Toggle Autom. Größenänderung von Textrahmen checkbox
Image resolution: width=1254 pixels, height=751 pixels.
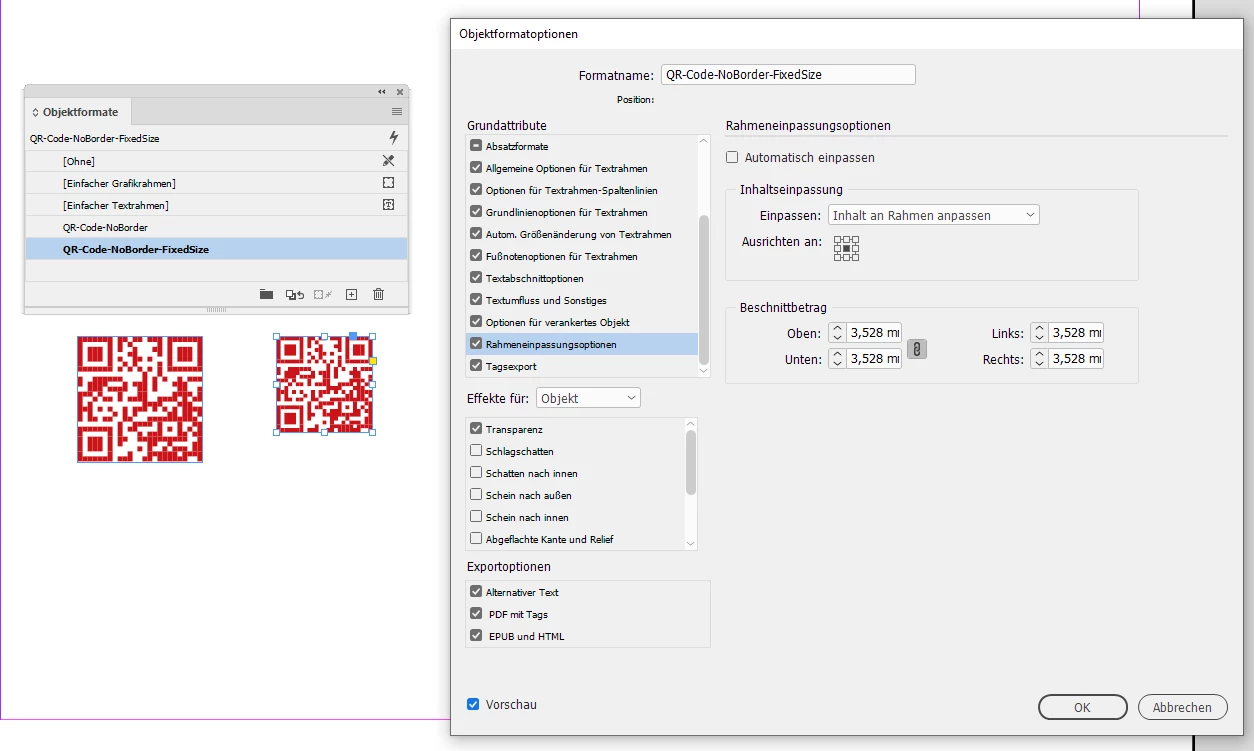(476, 234)
